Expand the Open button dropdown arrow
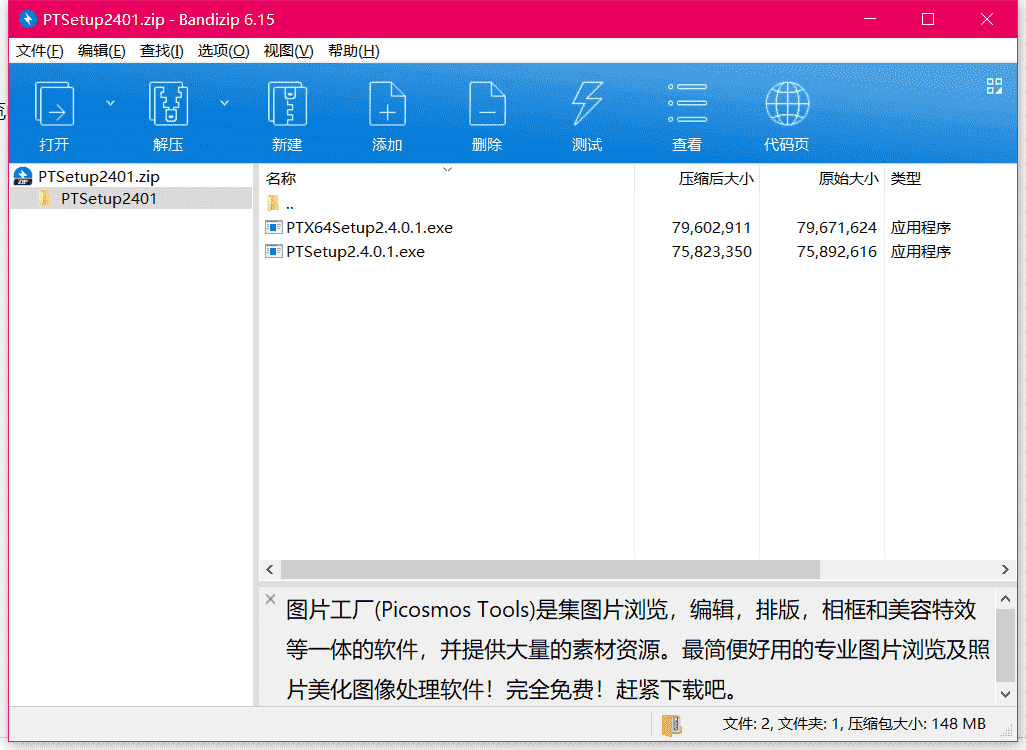This screenshot has width=1026, height=750. pos(111,103)
